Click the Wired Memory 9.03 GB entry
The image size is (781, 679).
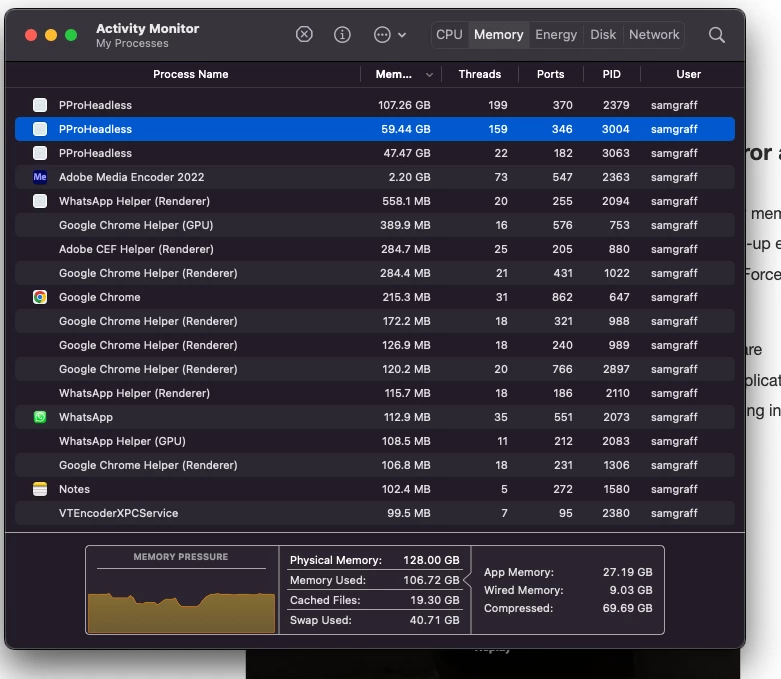coord(568,590)
